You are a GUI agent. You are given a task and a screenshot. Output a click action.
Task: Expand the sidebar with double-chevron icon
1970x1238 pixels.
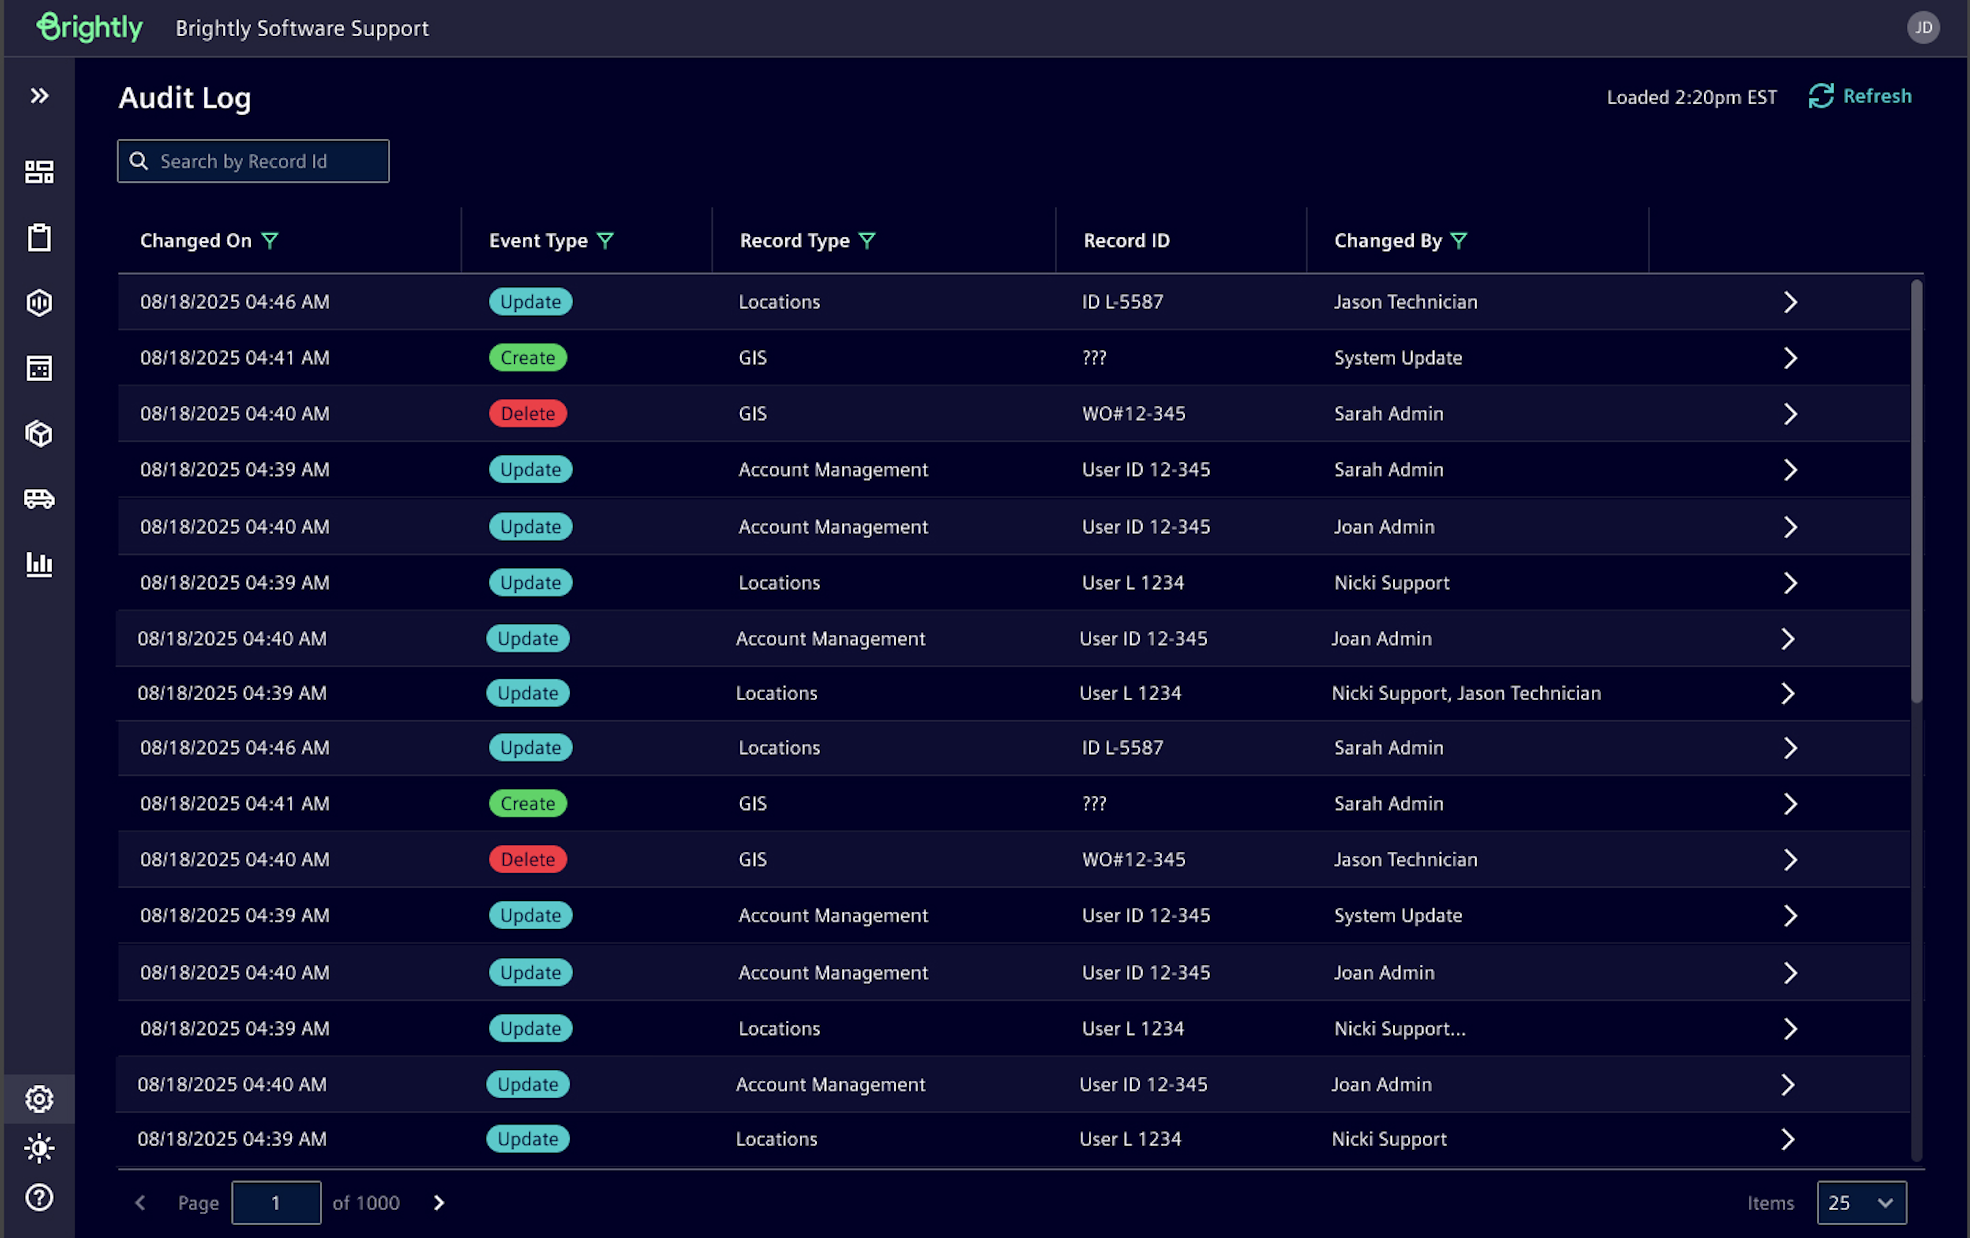point(39,96)
